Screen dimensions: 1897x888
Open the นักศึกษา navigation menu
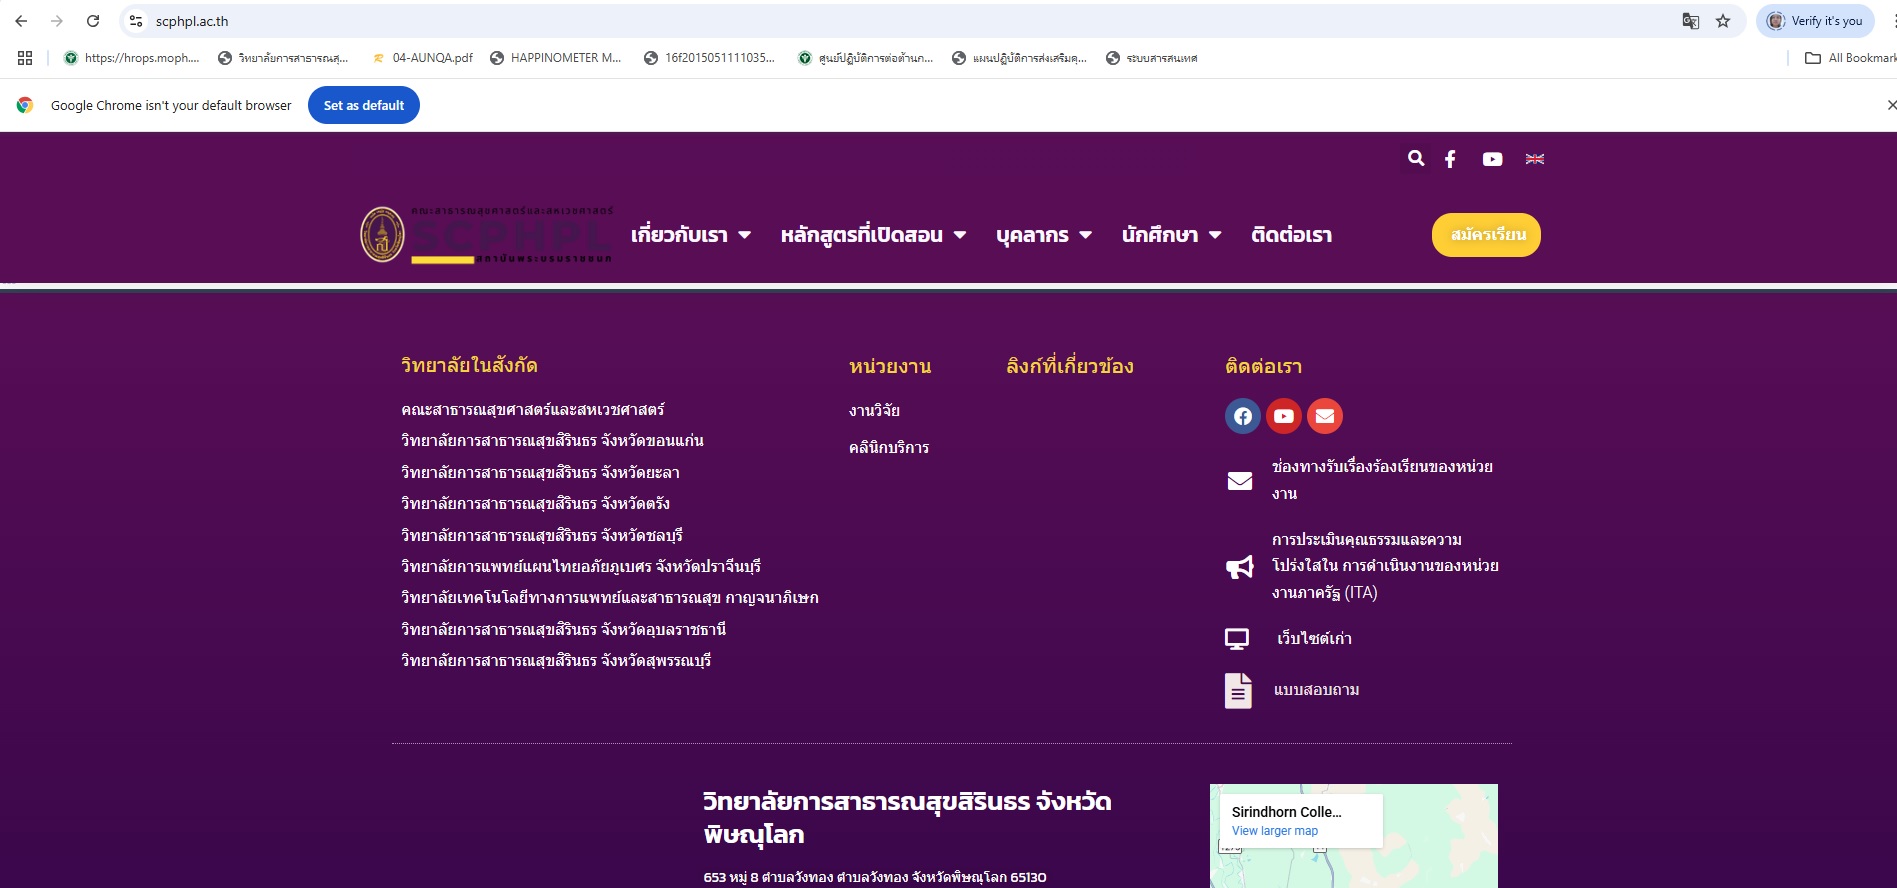[x=1171, y=235]
